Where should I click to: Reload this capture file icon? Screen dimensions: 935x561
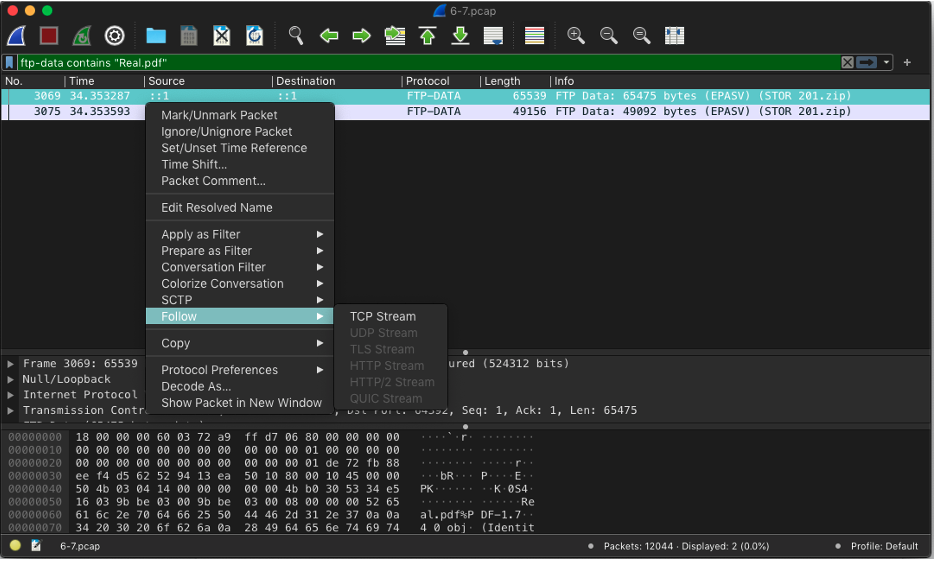tap(255, 36)
